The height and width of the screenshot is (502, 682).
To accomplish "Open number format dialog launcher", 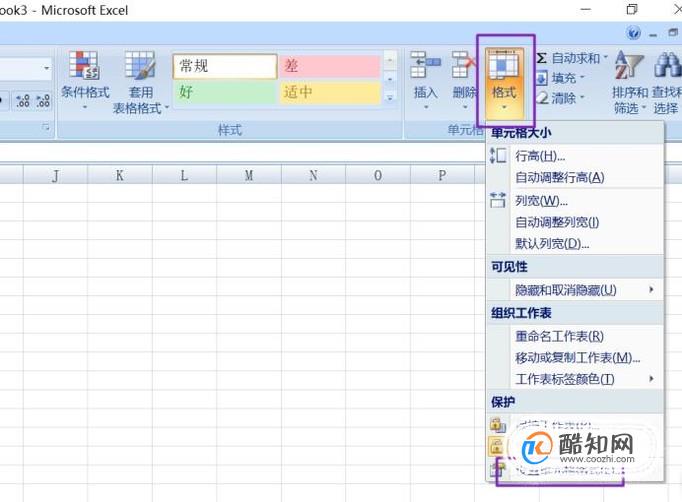I will [x=45, y=127].
